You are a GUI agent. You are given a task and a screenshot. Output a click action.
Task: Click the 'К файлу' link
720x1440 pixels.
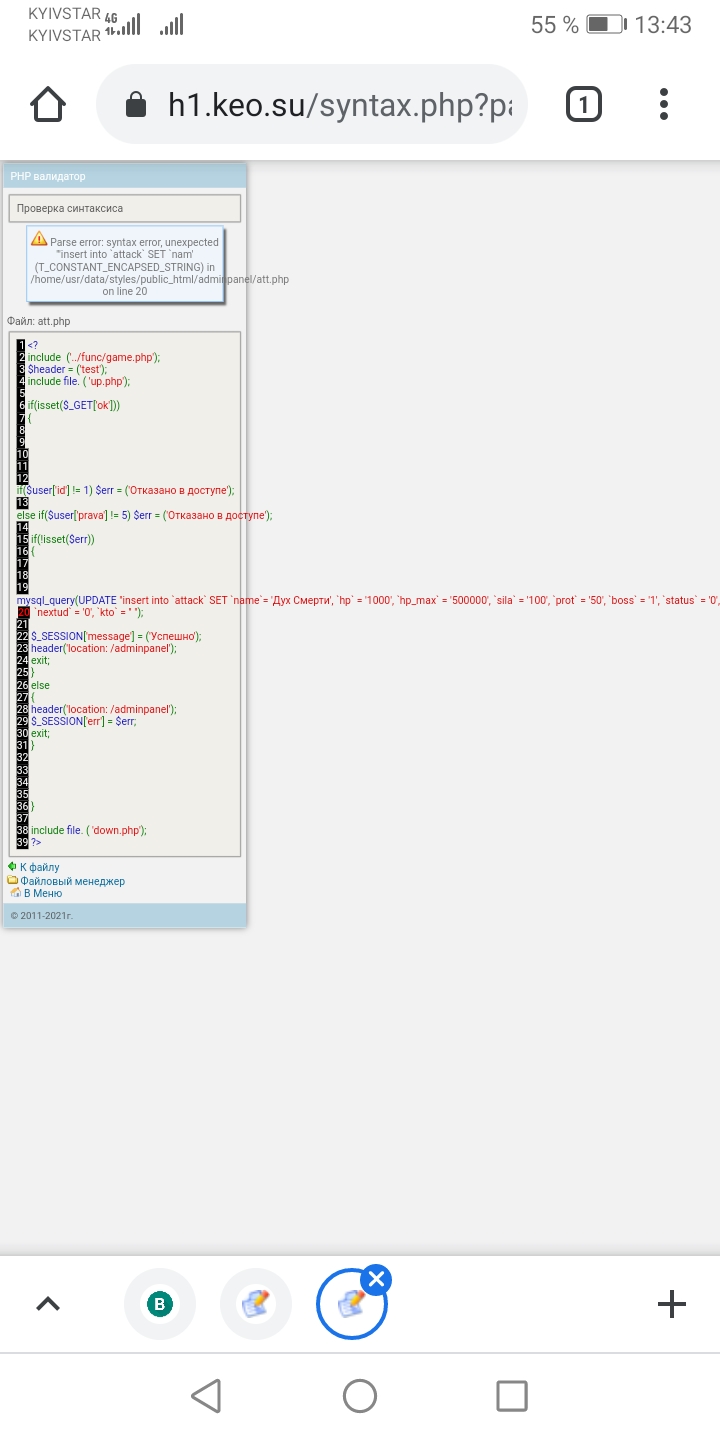(x=39, y=867)
